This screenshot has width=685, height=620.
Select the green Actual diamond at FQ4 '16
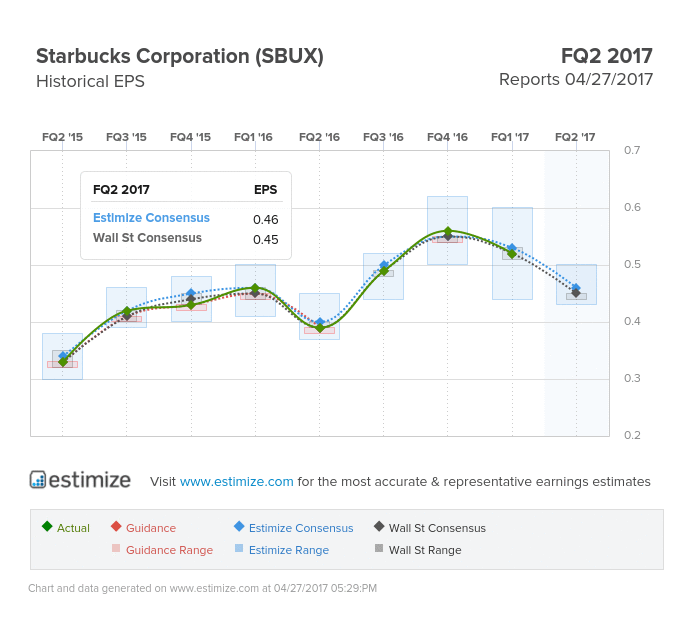pyautogui.click(x=448, y=231)
